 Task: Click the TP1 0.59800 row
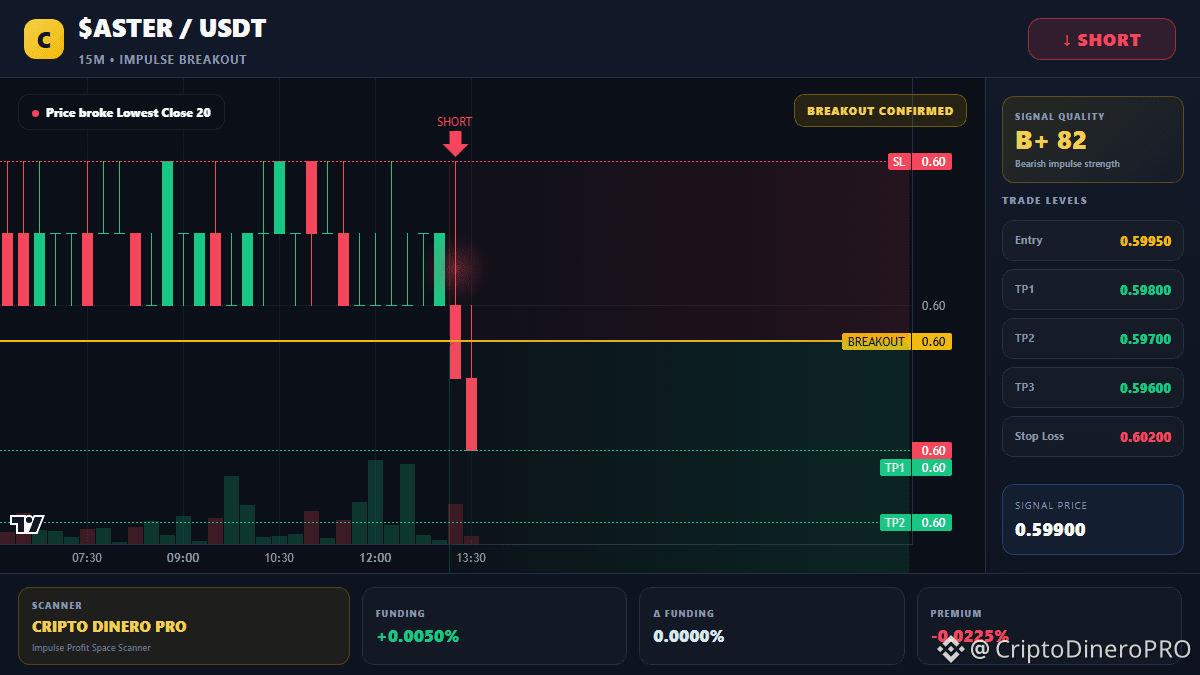click(x=1093, y=289)
